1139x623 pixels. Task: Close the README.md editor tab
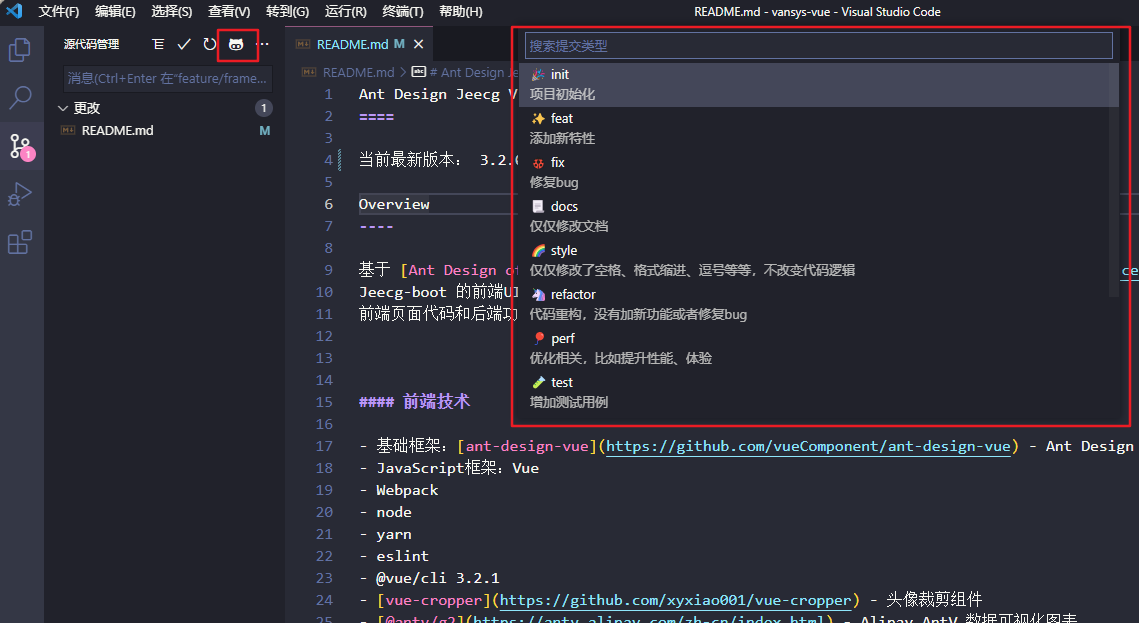tap(418, 45)
